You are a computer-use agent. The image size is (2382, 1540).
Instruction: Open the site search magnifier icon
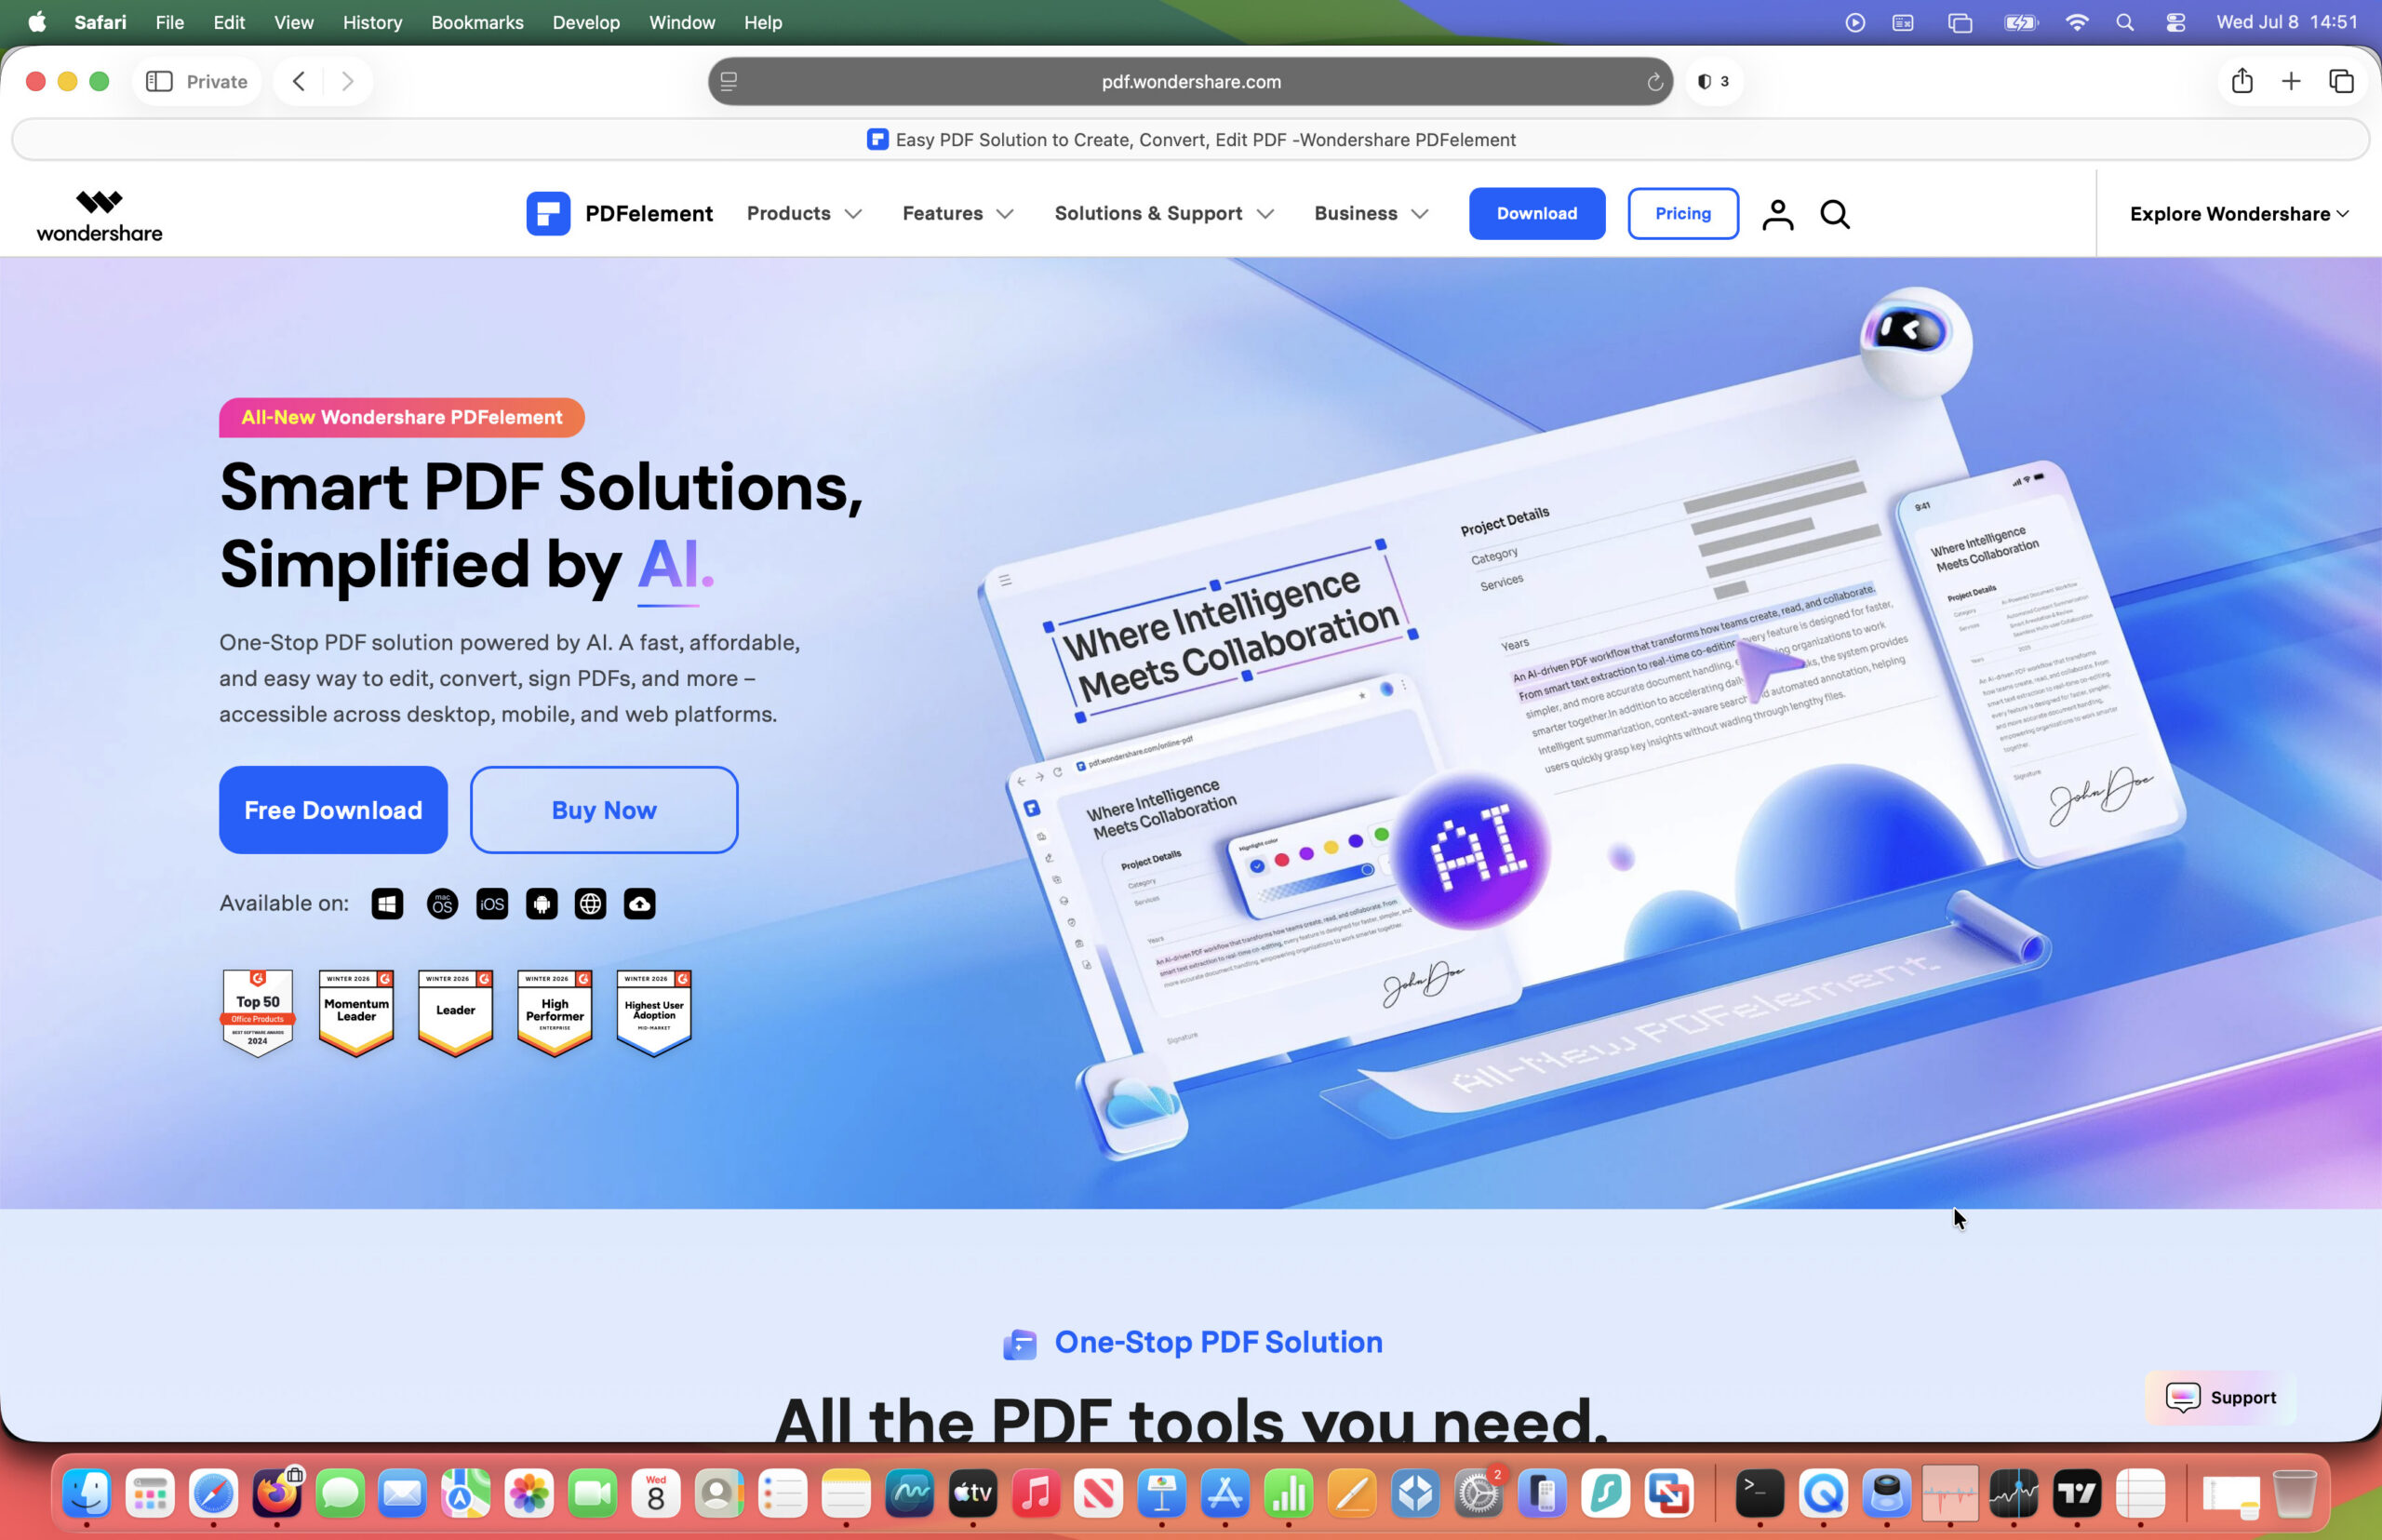[1835, 214]
